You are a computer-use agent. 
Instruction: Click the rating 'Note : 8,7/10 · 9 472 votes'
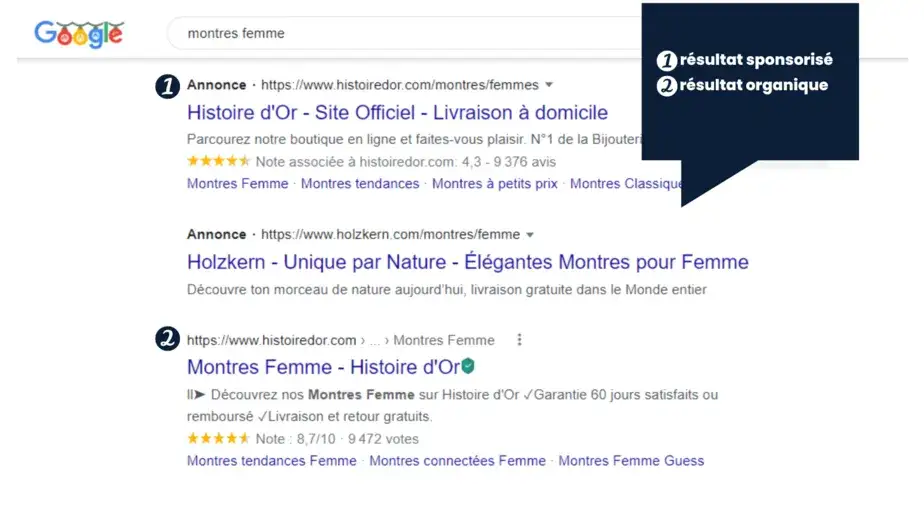coord(303,439)
